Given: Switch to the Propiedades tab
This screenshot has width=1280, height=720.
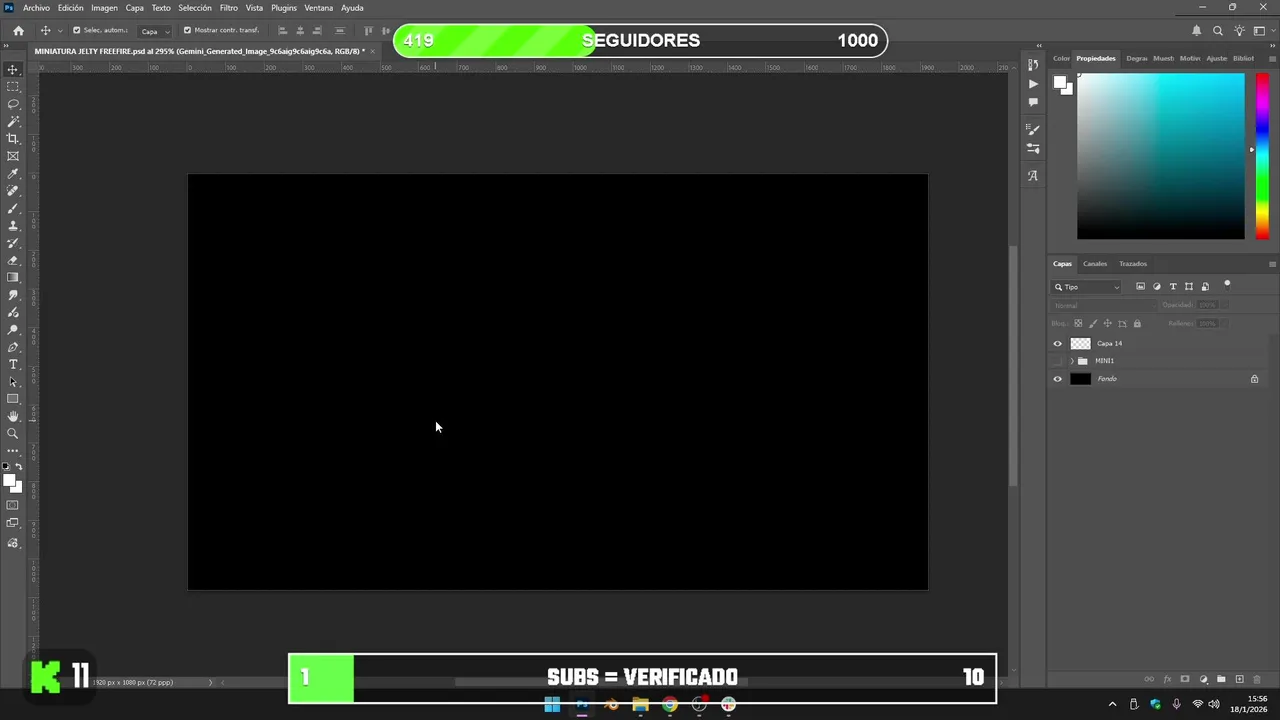Looking at the screenshot, I should pos(1096,58).
